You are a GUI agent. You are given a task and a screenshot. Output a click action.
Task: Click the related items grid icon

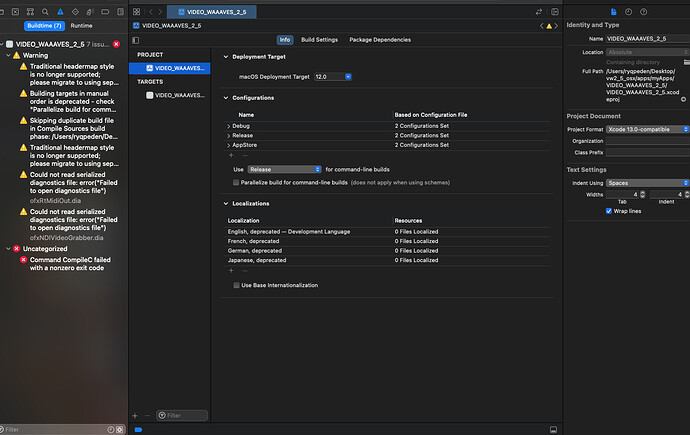136,12
